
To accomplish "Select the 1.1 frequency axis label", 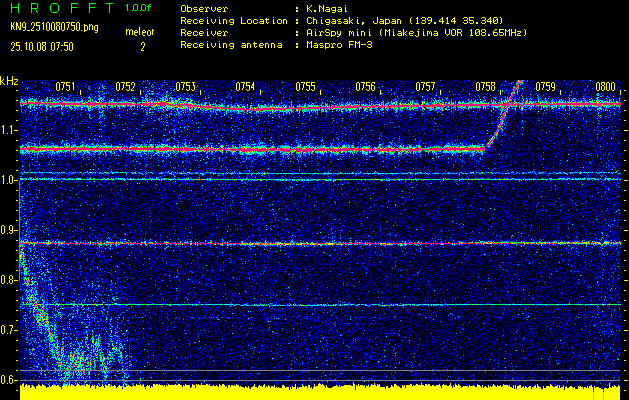I will (9, 129).
